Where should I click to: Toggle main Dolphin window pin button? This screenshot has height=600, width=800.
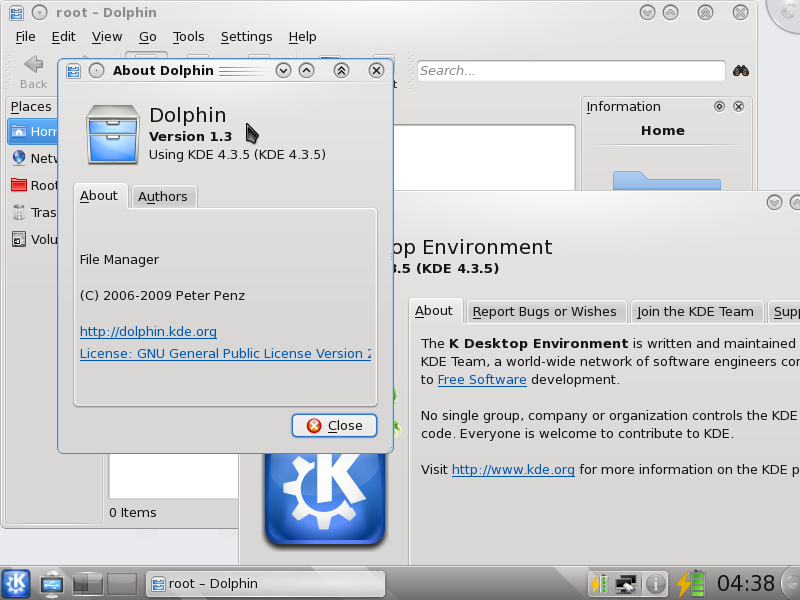tap(39, 12)
